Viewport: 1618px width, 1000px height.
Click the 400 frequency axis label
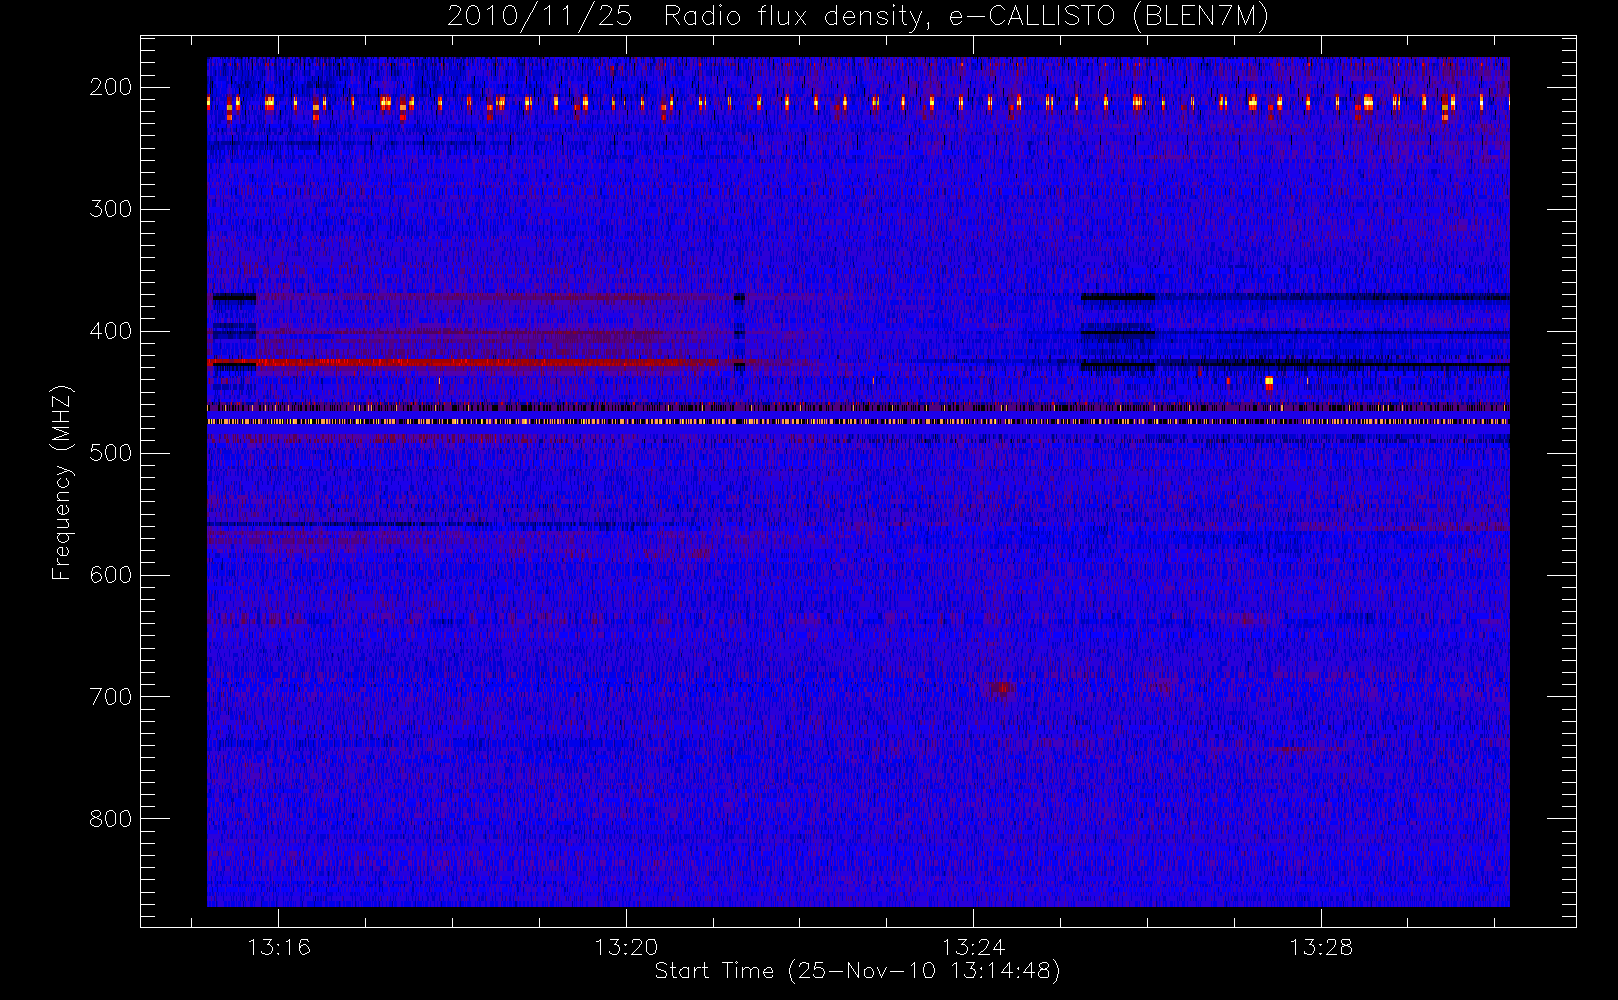tap(111, 331)
